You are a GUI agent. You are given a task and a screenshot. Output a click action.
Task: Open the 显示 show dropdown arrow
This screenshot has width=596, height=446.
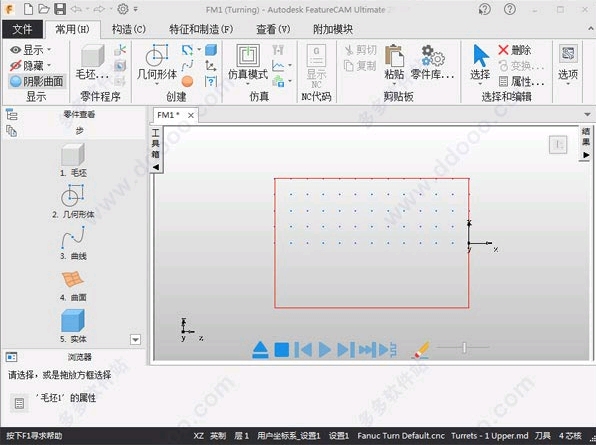[x=49, y=50]
